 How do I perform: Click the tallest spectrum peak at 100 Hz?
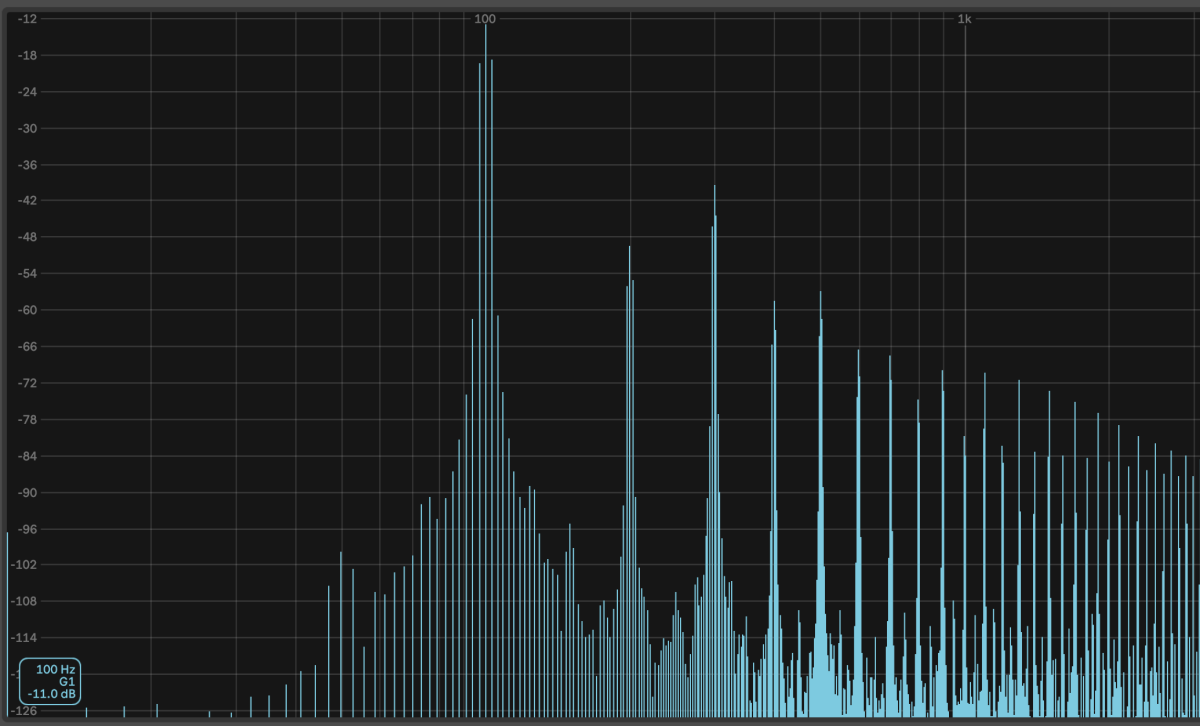[486, 370]
